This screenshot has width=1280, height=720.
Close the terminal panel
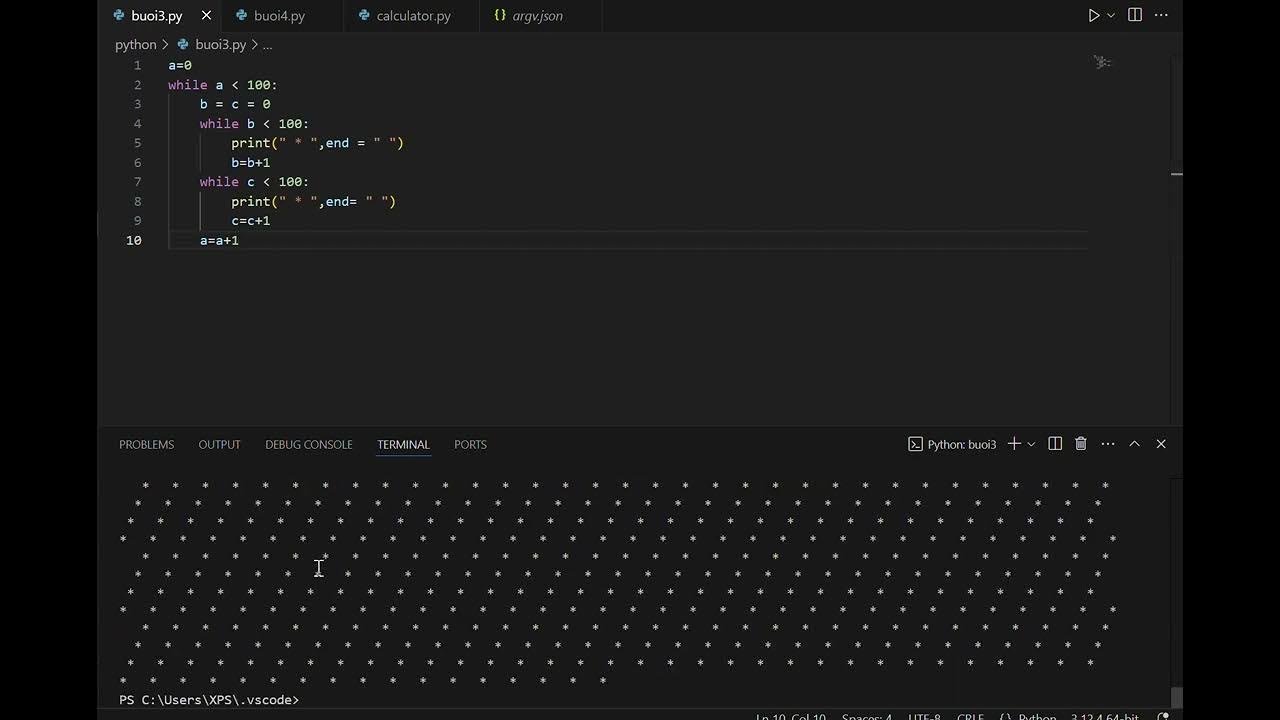pyautogui.click(x=1161, y=444)
